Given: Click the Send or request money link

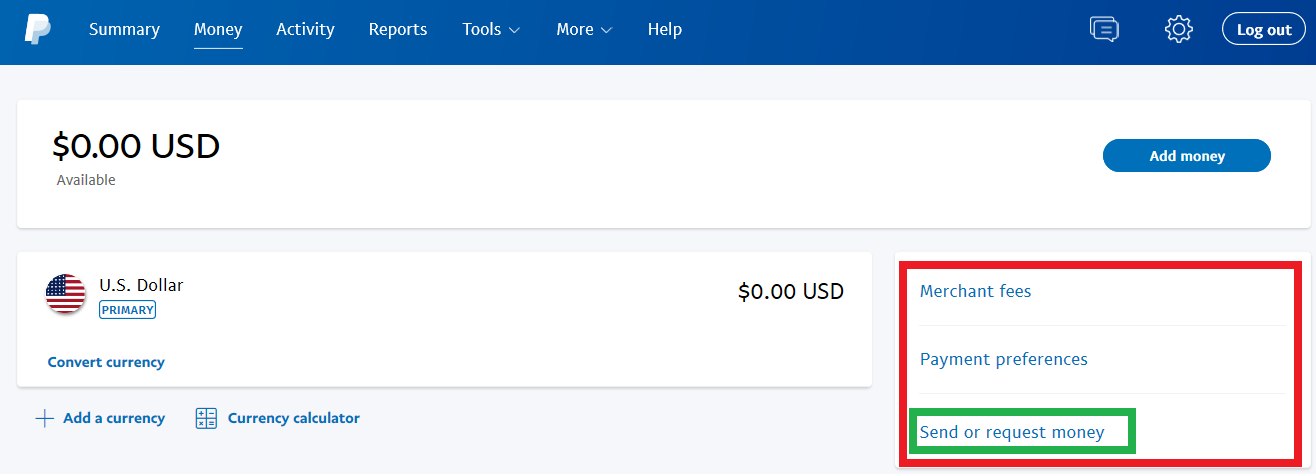Looking at the screenshot, I should (1012, 432).
